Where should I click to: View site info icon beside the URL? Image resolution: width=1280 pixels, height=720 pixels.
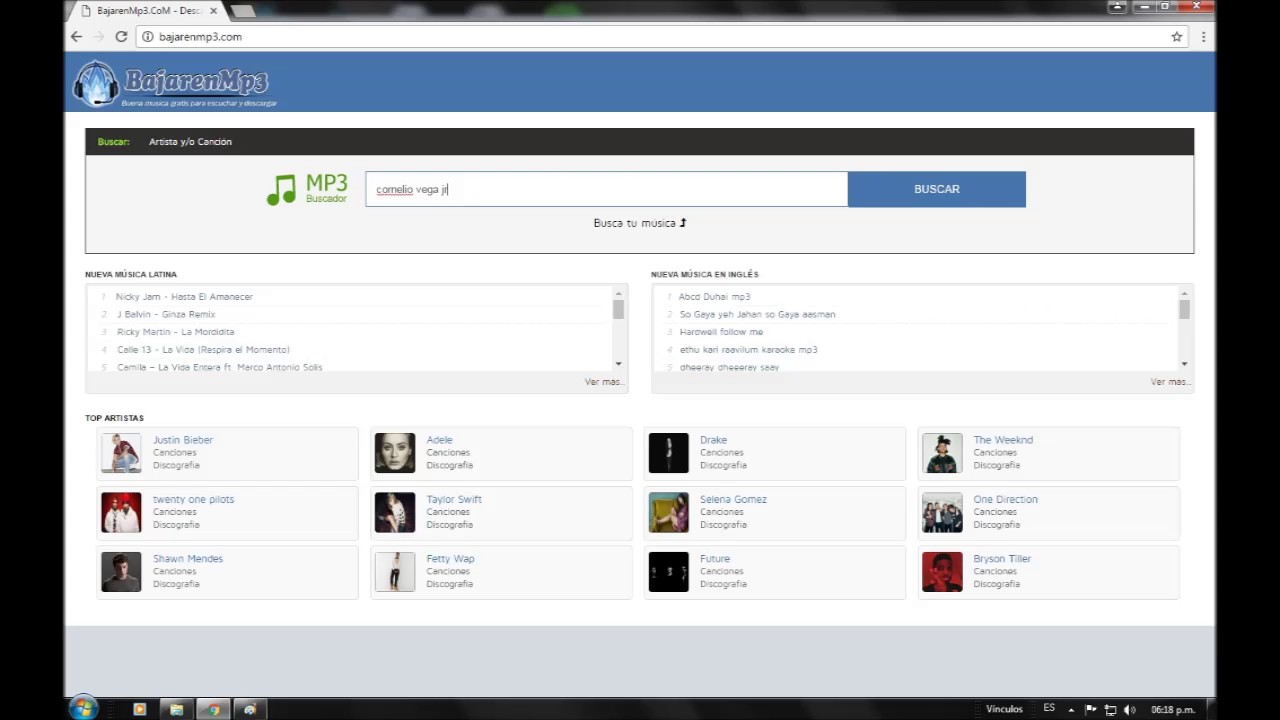coord(148,36)
